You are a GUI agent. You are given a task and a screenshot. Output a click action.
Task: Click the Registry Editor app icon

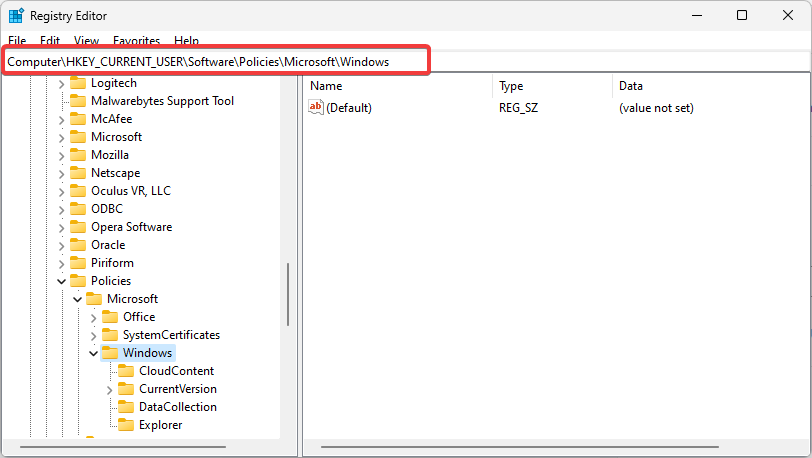click(x=16, y=16)
